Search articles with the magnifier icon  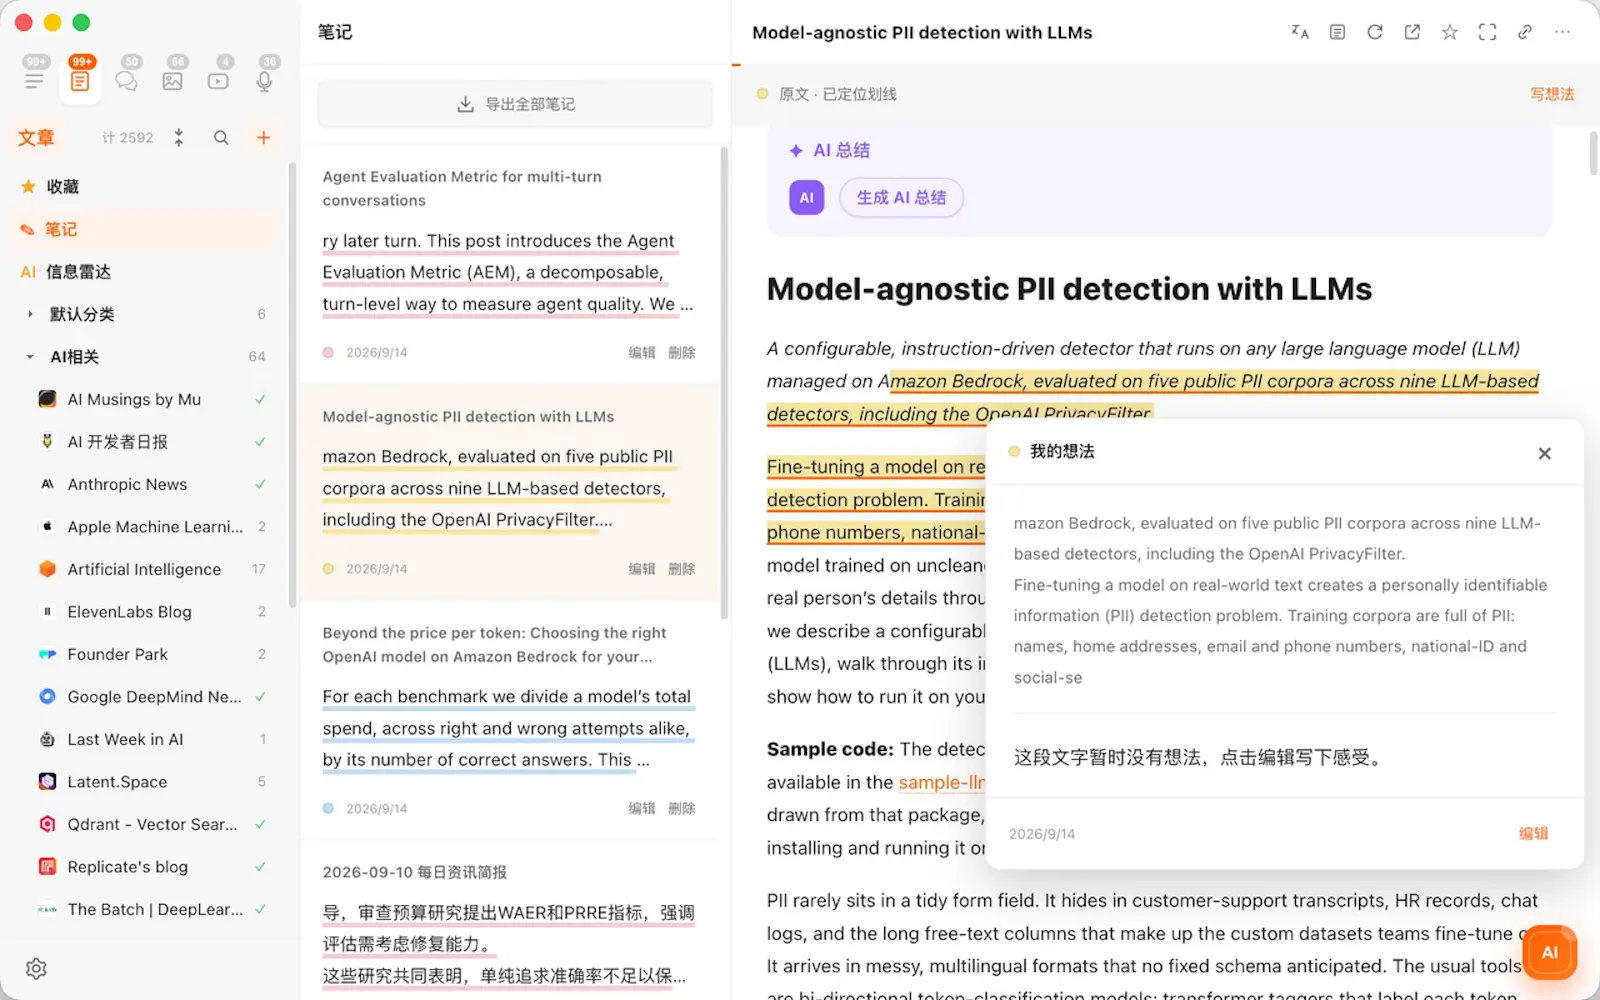pos(221,138)
